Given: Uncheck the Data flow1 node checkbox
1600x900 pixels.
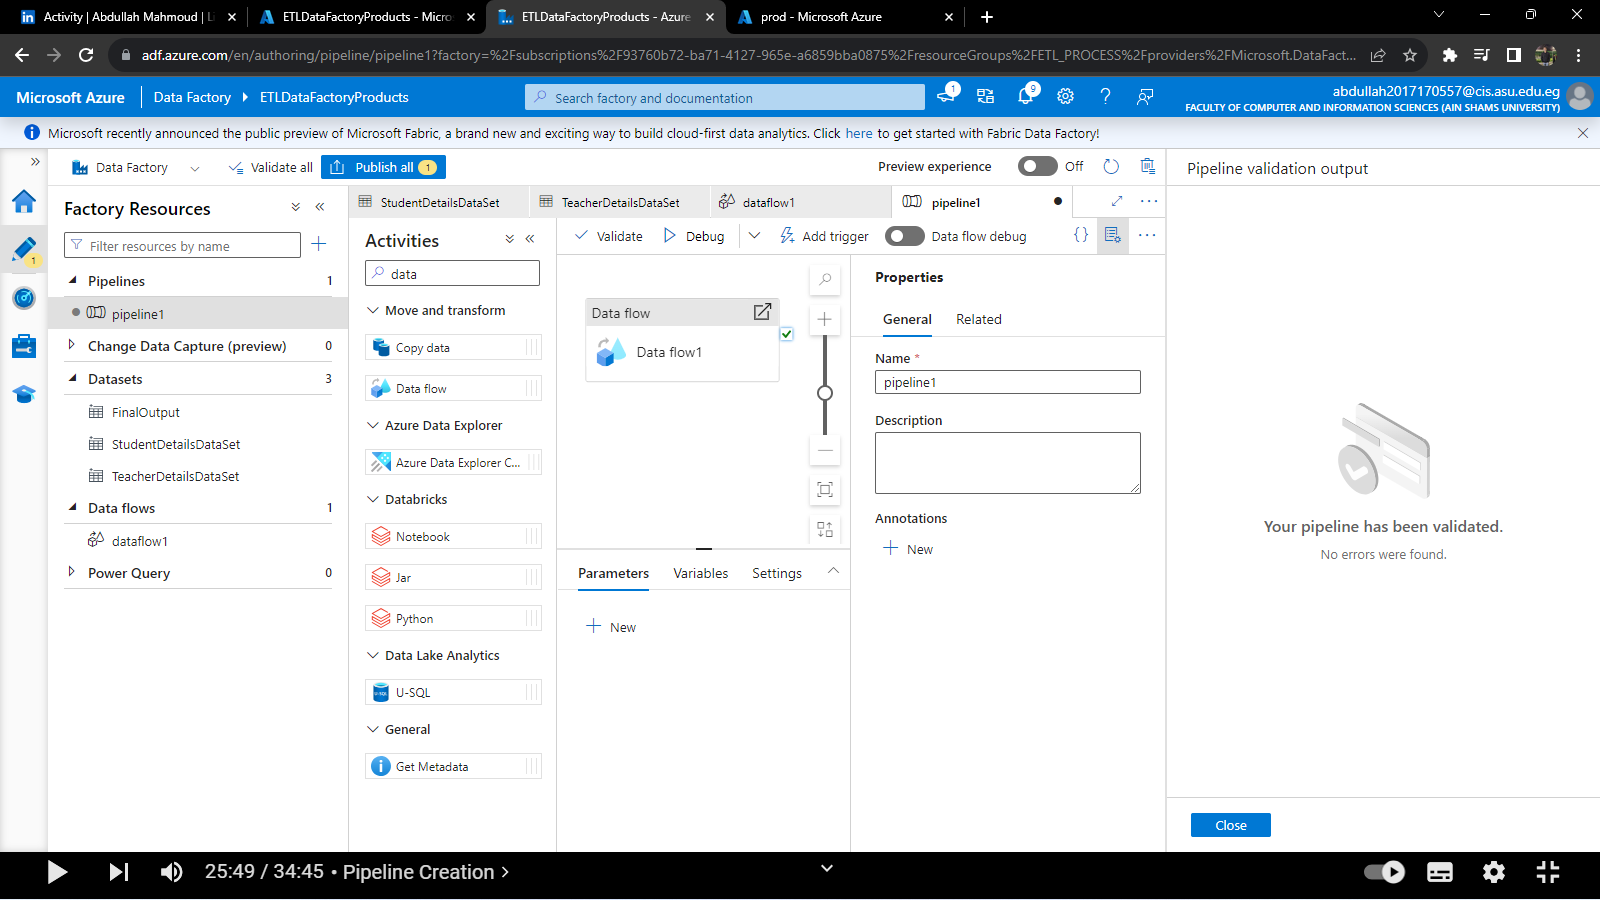Looking at the screenshot, I should point(787,334).
